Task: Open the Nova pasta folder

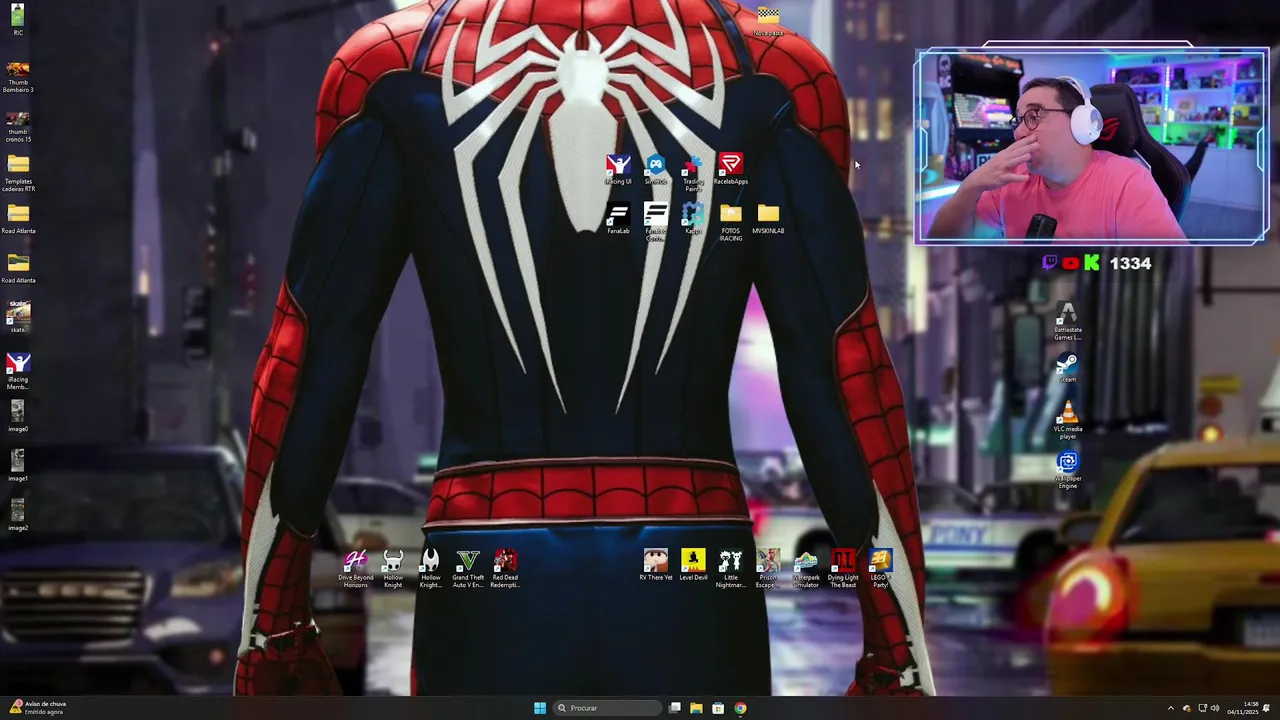Action: point(768,21)
